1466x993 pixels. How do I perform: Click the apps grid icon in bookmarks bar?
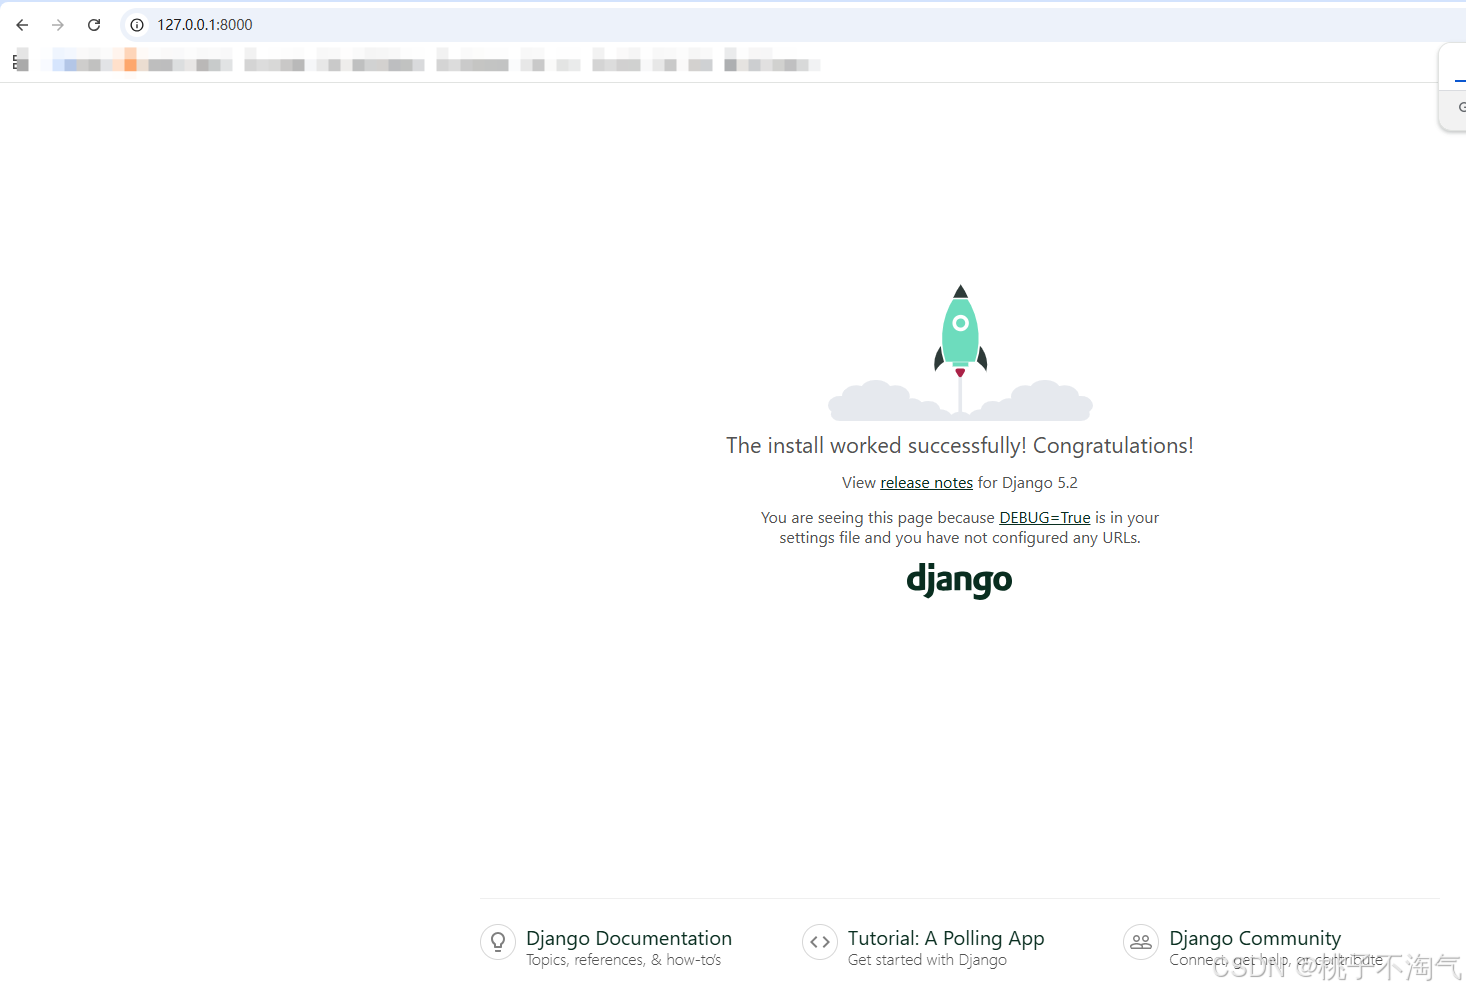pos(18,62)
